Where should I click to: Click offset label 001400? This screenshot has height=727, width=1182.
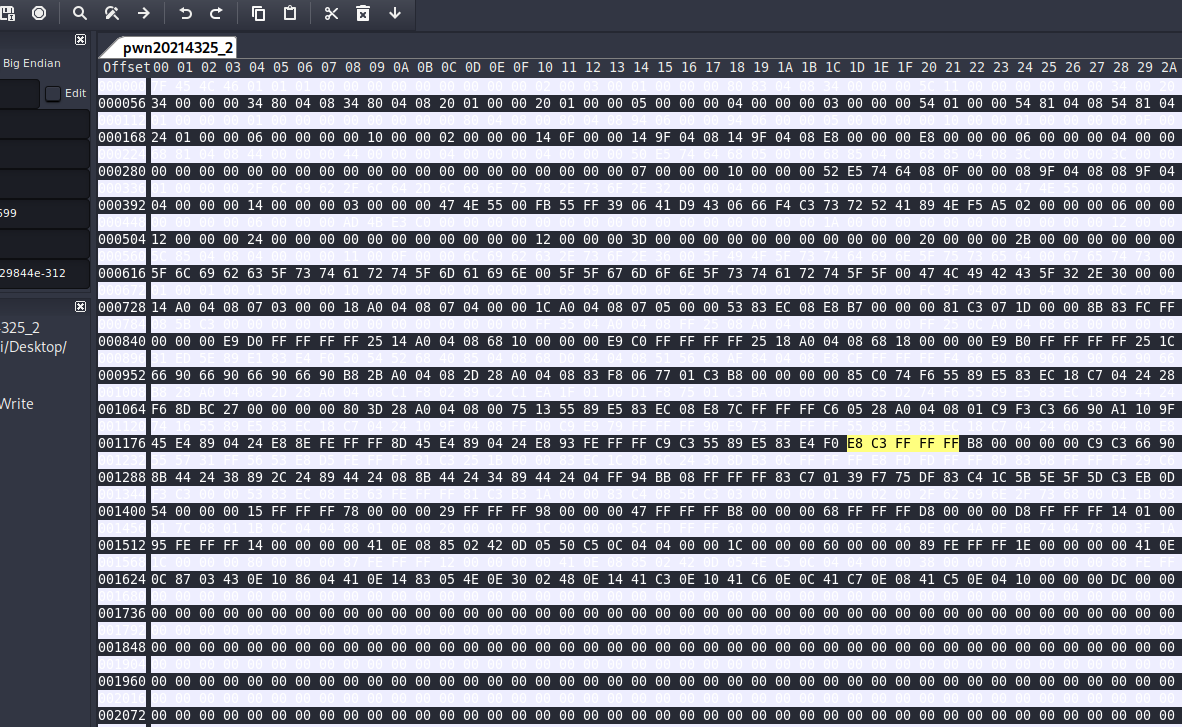coord(121,511)
